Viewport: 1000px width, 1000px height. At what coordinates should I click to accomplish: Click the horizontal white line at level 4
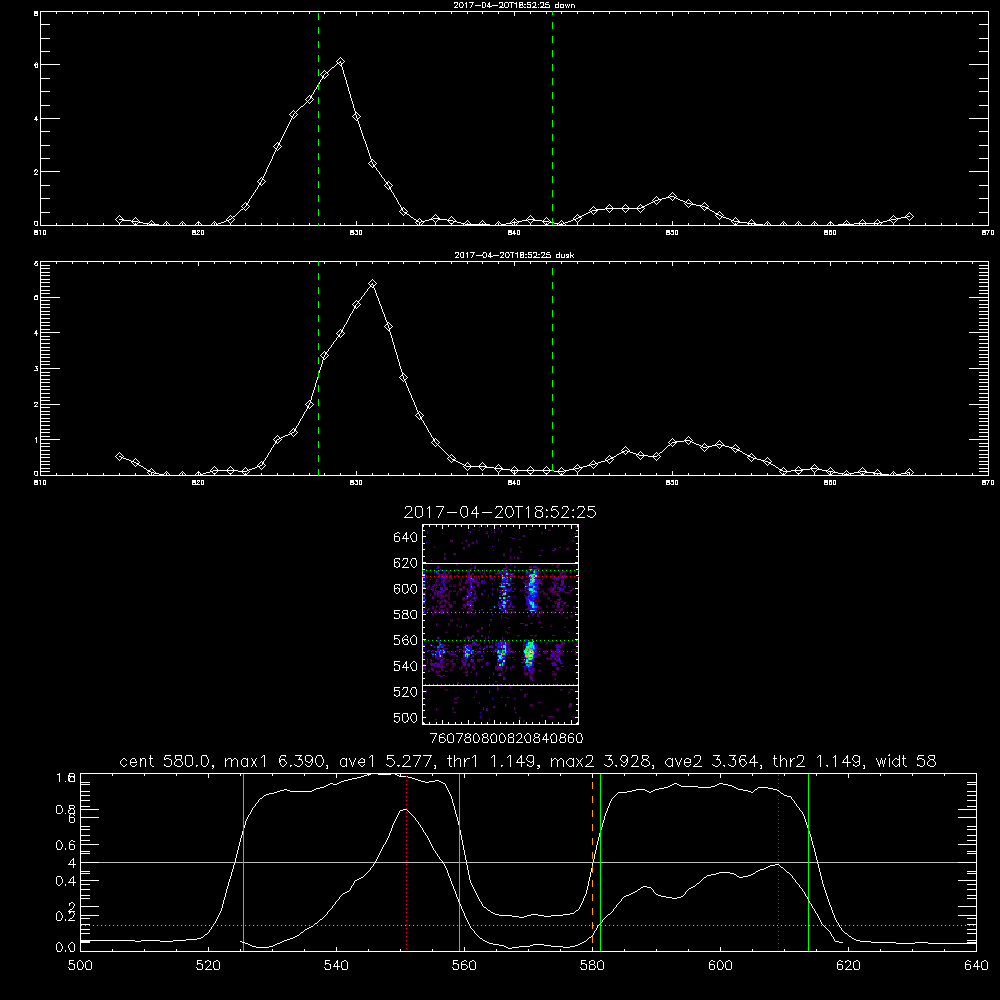tap(528, 862)
